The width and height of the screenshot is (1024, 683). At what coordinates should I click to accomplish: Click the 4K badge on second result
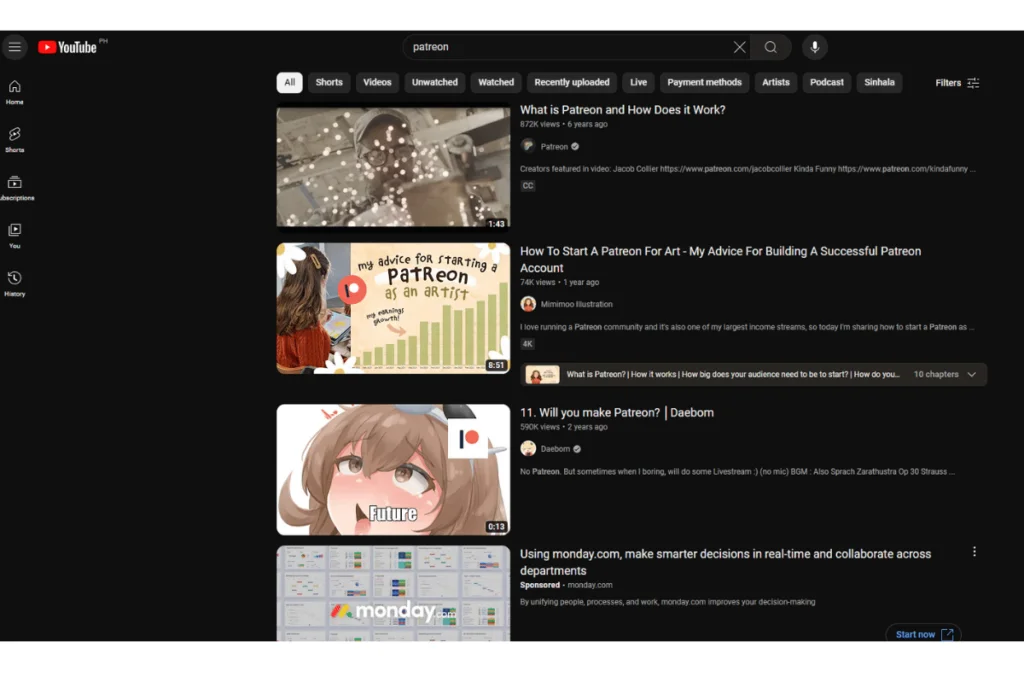[x=527, y=344]
